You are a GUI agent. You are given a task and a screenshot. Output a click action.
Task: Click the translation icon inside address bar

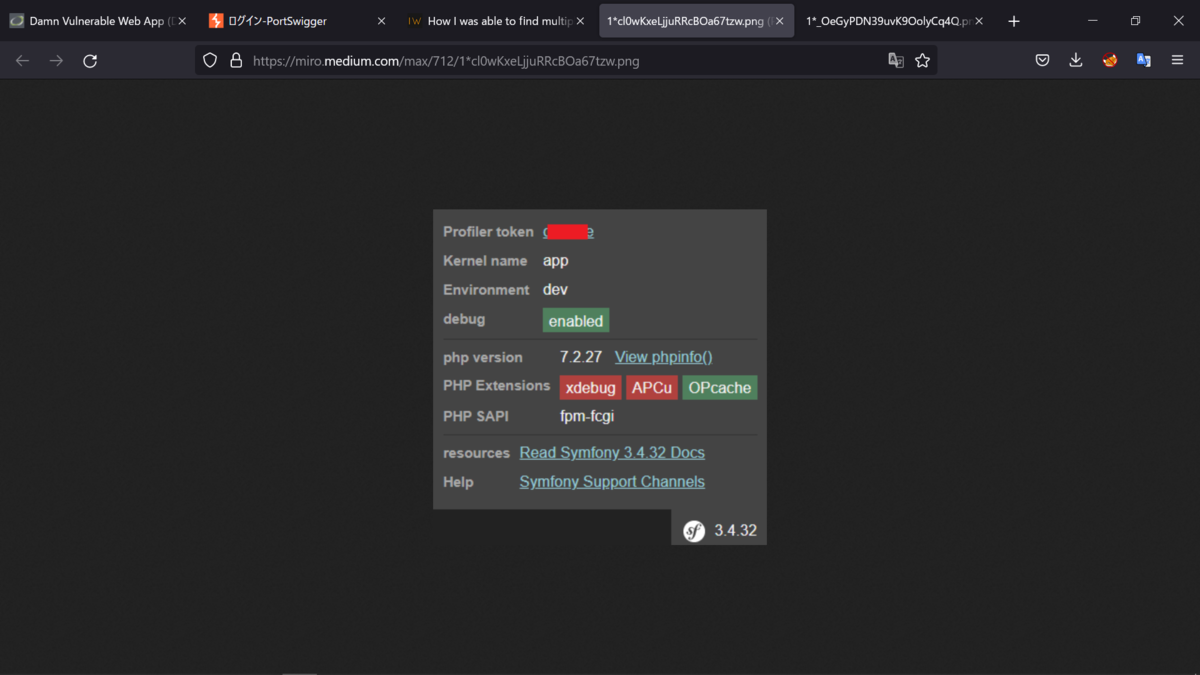pos(896,60)
